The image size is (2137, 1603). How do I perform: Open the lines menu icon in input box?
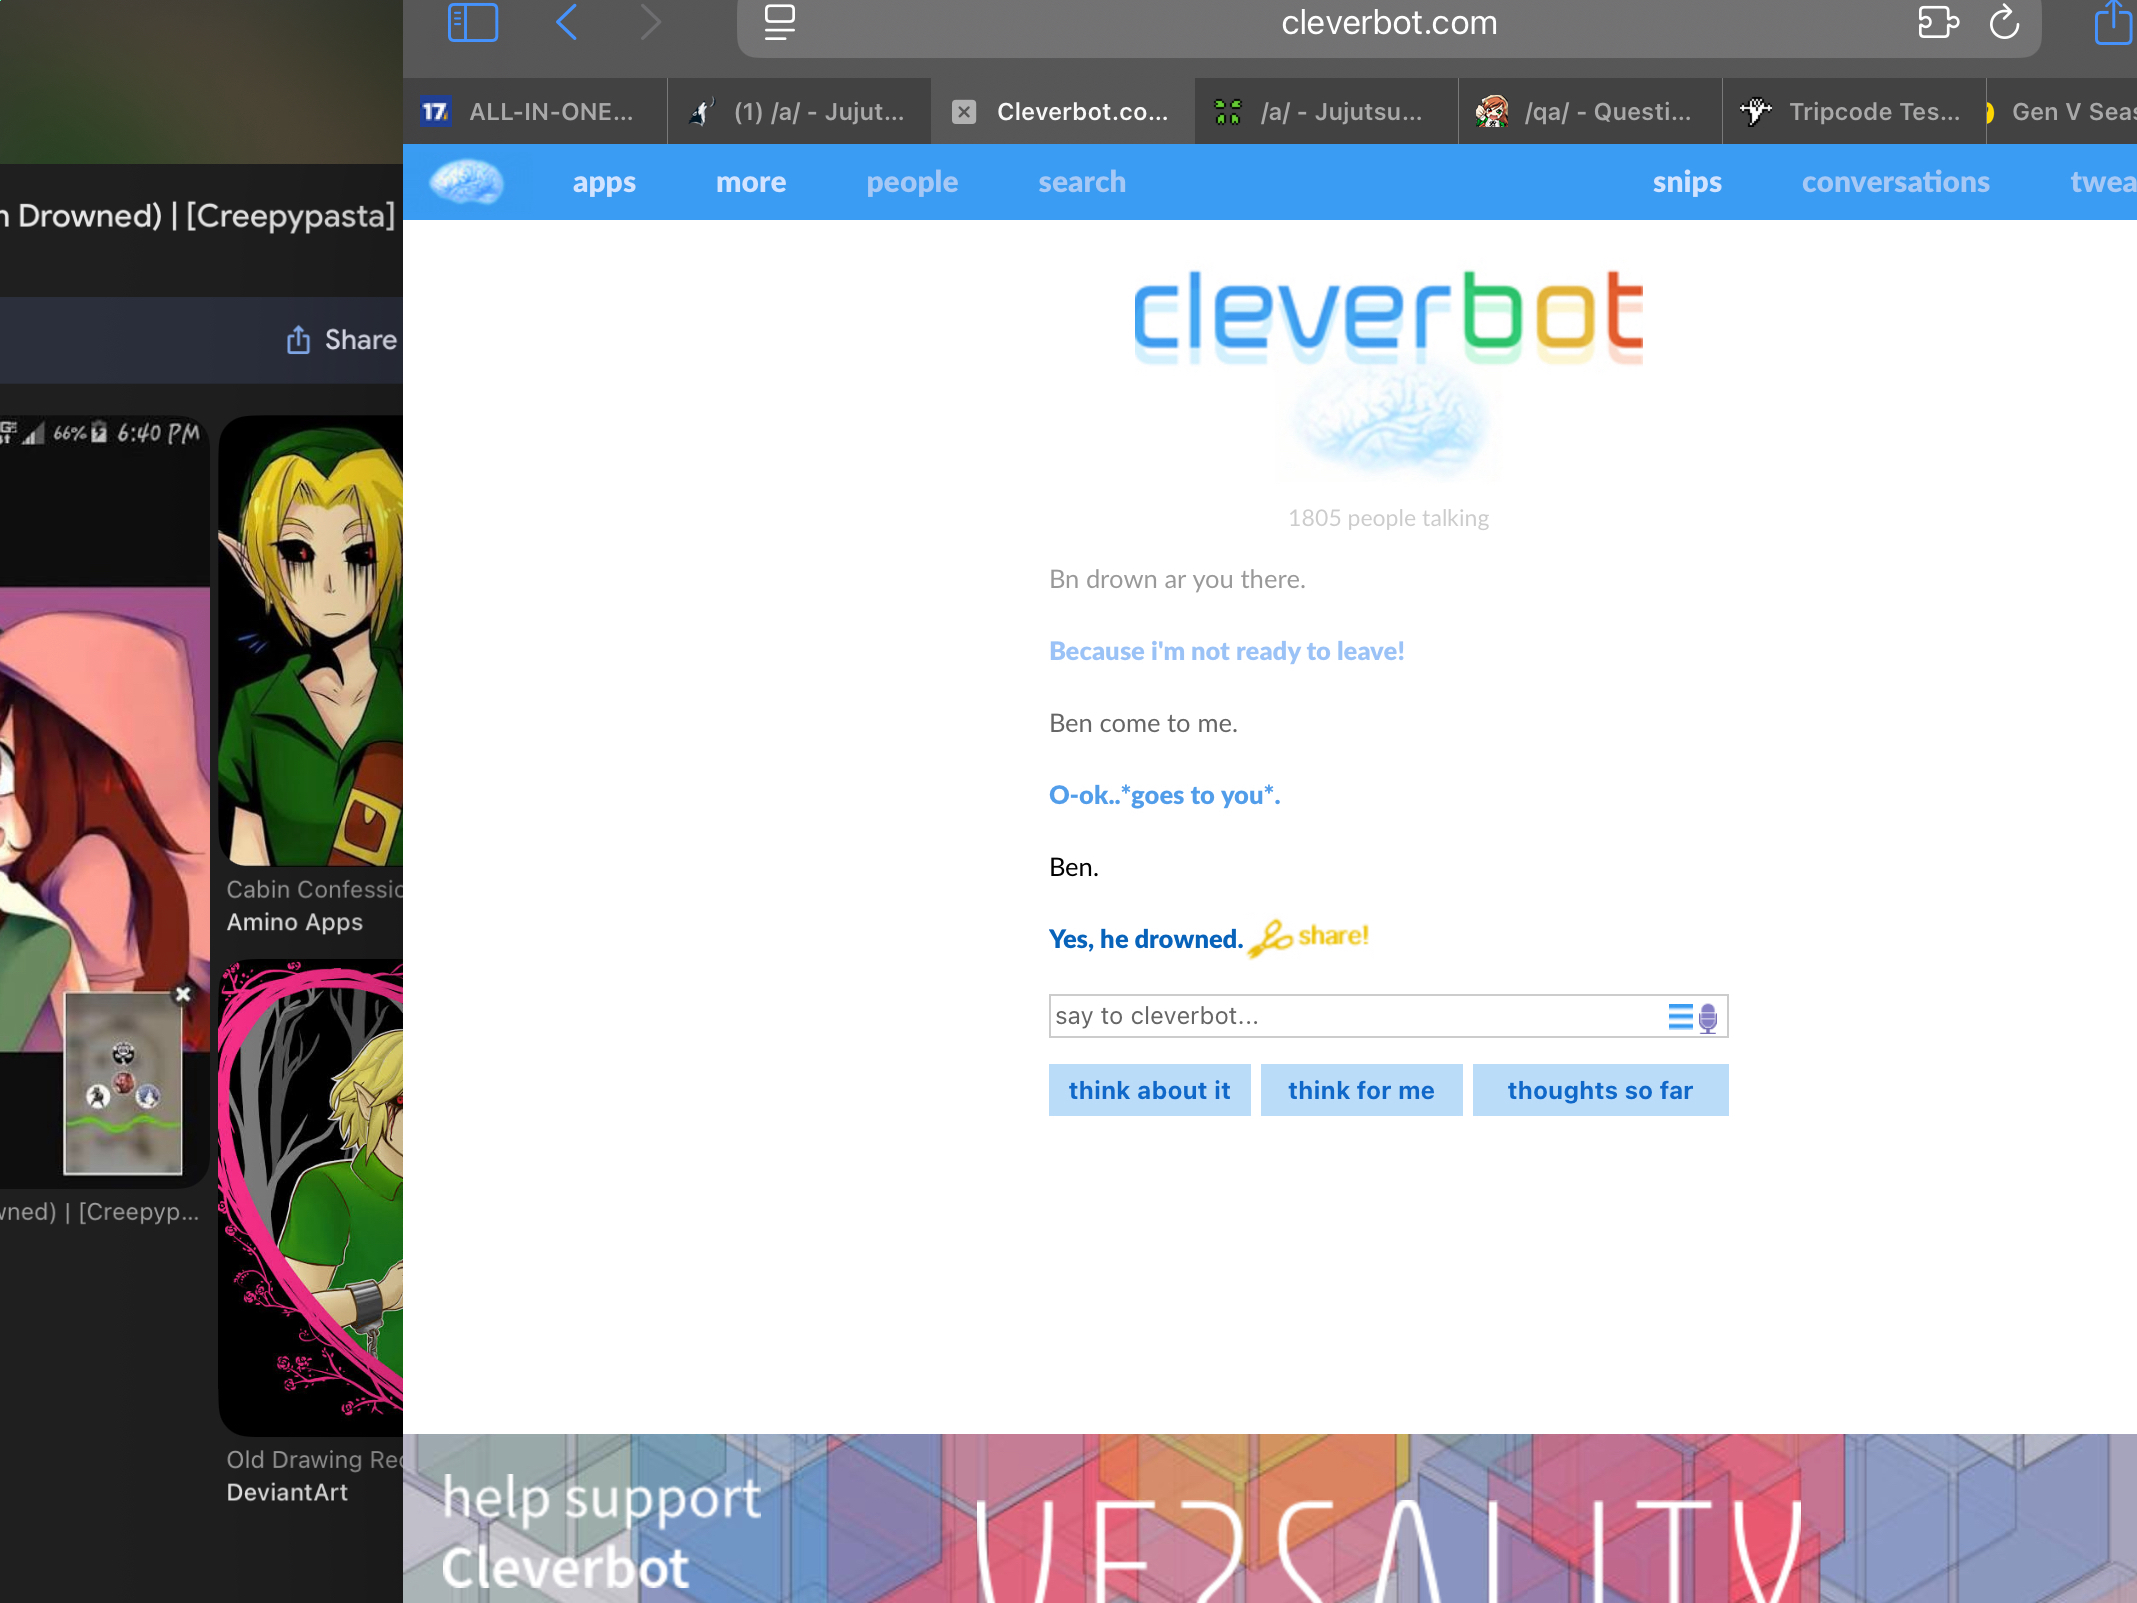[x=1680, y=1017]
